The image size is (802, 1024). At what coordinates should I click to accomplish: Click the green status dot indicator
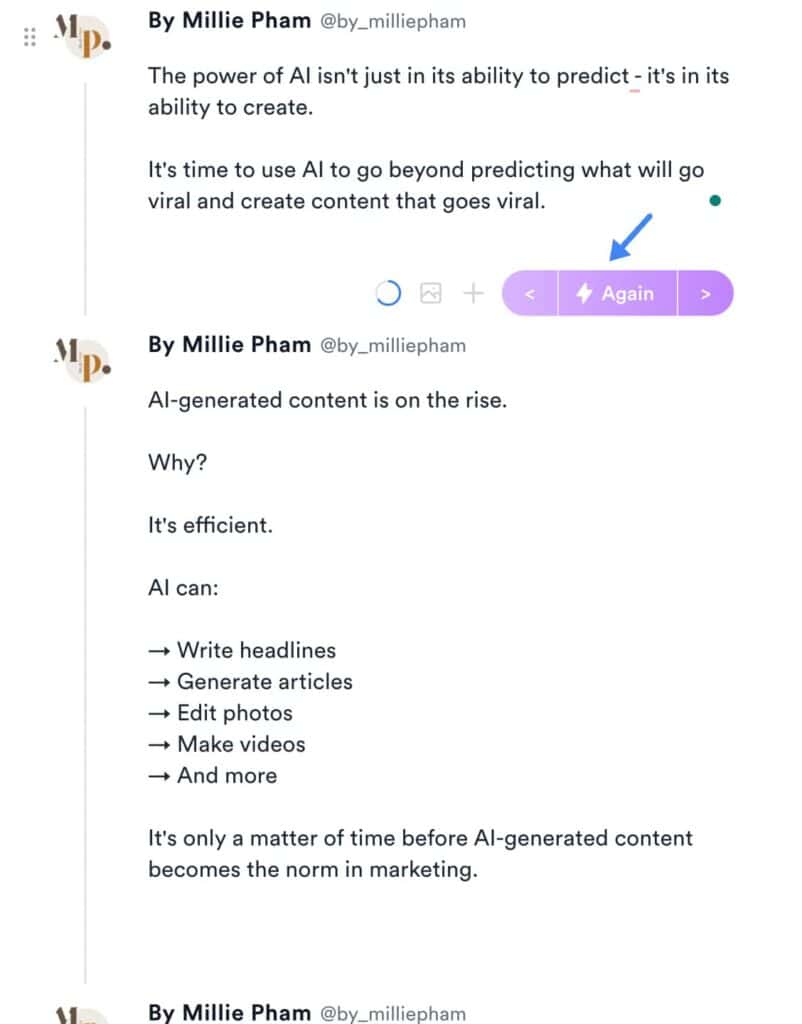[x=715, y=200]
